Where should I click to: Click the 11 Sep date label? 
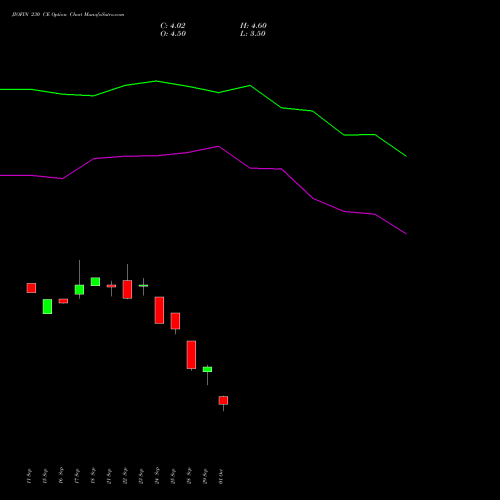[29, 477]
